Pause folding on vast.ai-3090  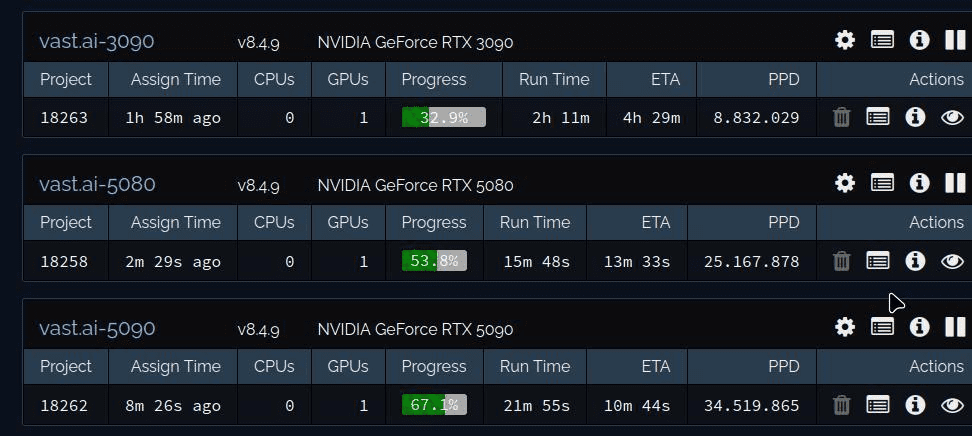[x=955, y=40]
